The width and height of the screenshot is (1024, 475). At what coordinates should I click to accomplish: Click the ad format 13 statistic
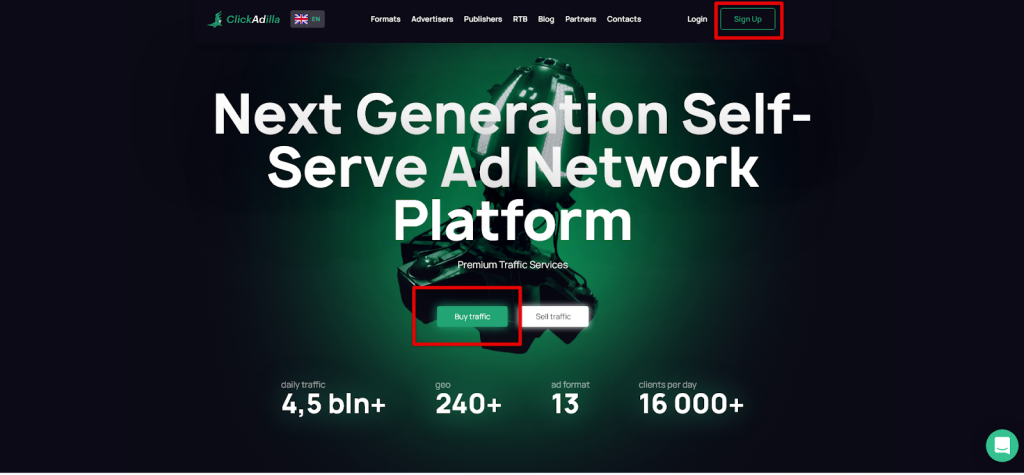point(570,399)
